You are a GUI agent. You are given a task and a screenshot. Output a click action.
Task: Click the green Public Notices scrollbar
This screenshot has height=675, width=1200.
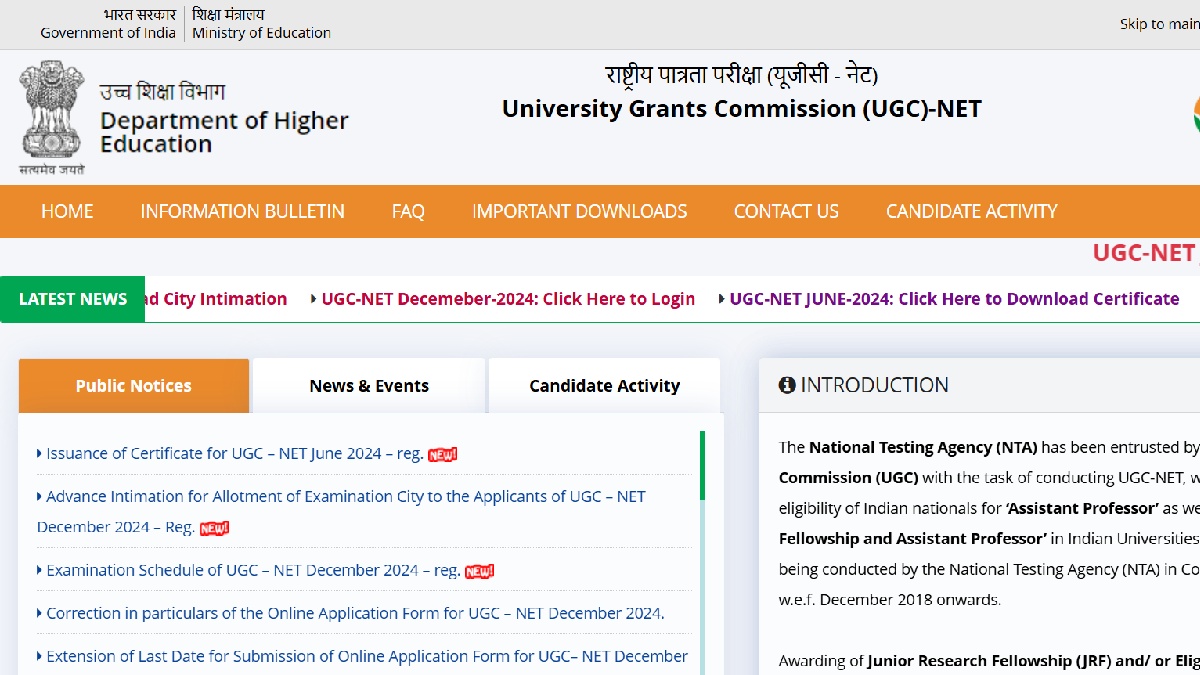coord(702,466)
